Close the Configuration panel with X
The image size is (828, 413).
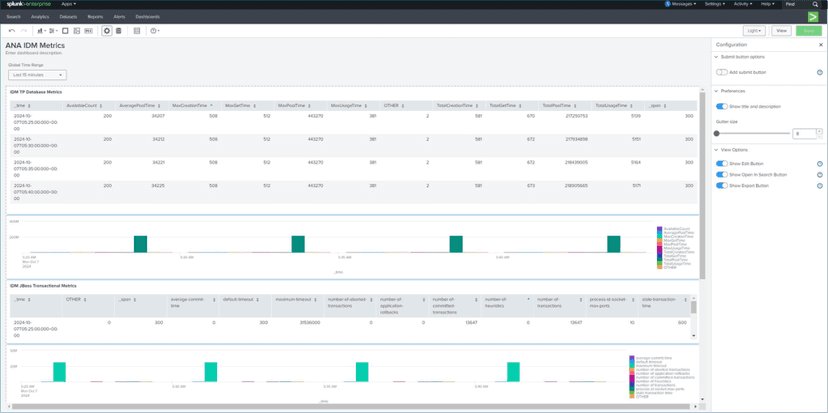pyautogui.click(x=821, y=45)
